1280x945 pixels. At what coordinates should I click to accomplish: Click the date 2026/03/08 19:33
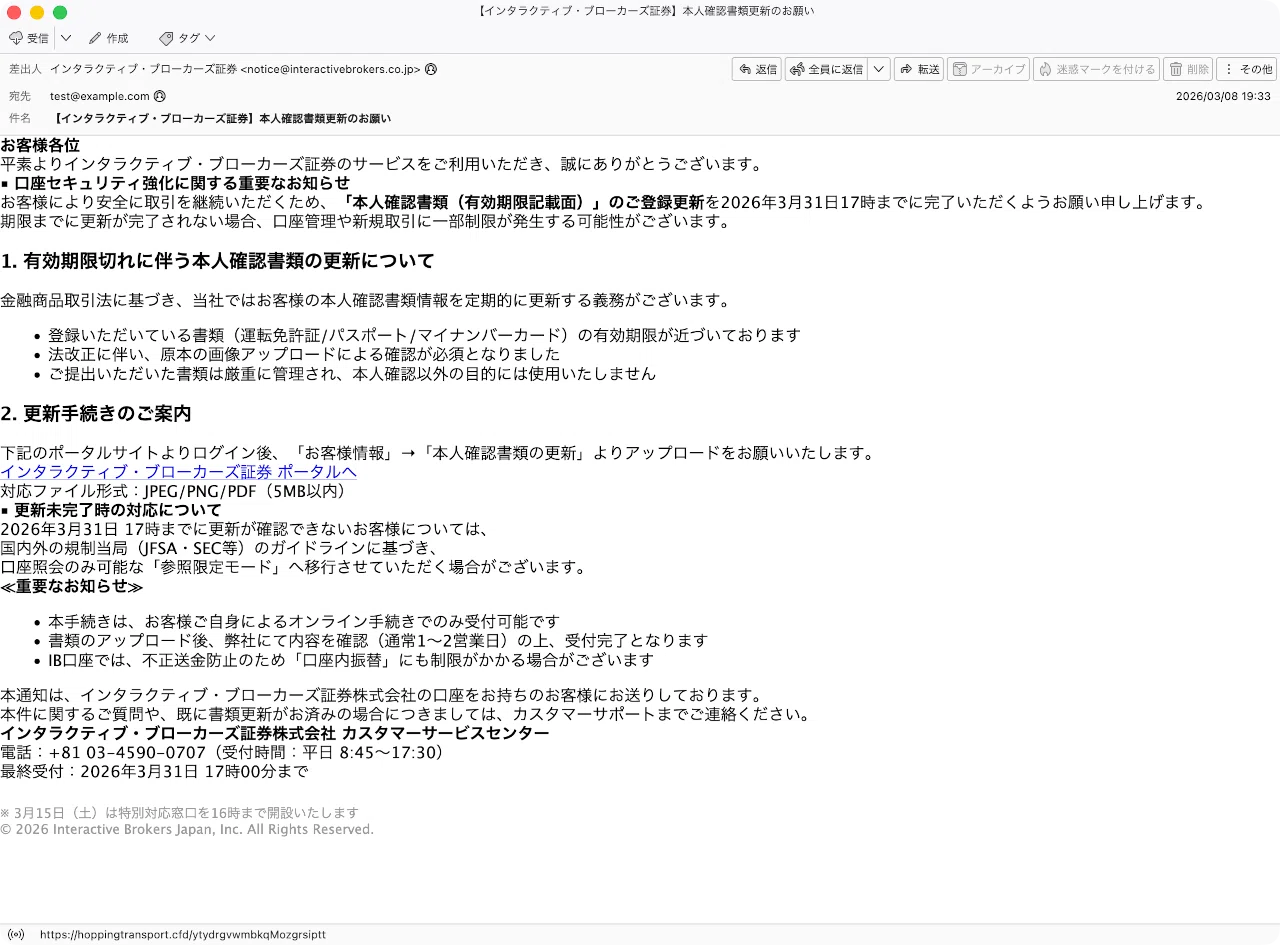(x=1223, y=96)
